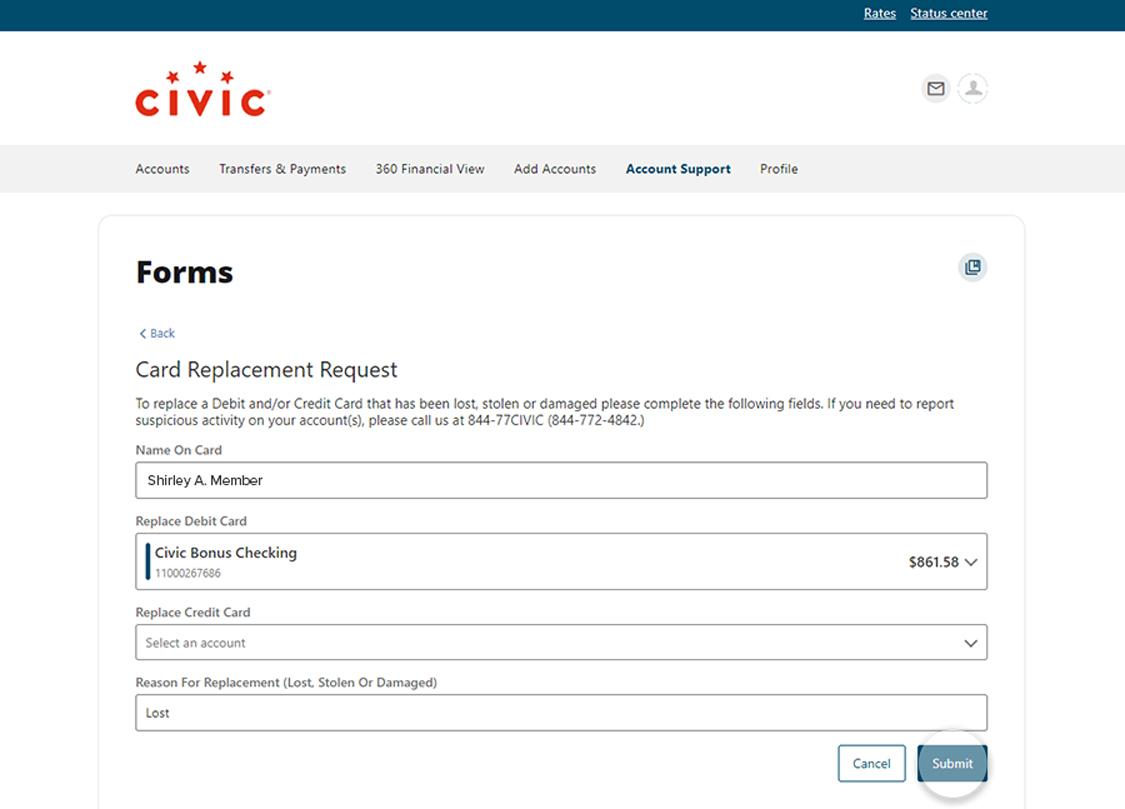
Task: Open the Rates link
Action: [x=880, y=14]
